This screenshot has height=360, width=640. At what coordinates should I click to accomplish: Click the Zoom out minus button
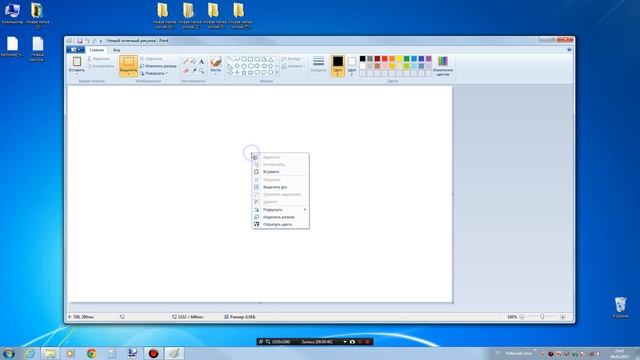click(x=522, y=317)
